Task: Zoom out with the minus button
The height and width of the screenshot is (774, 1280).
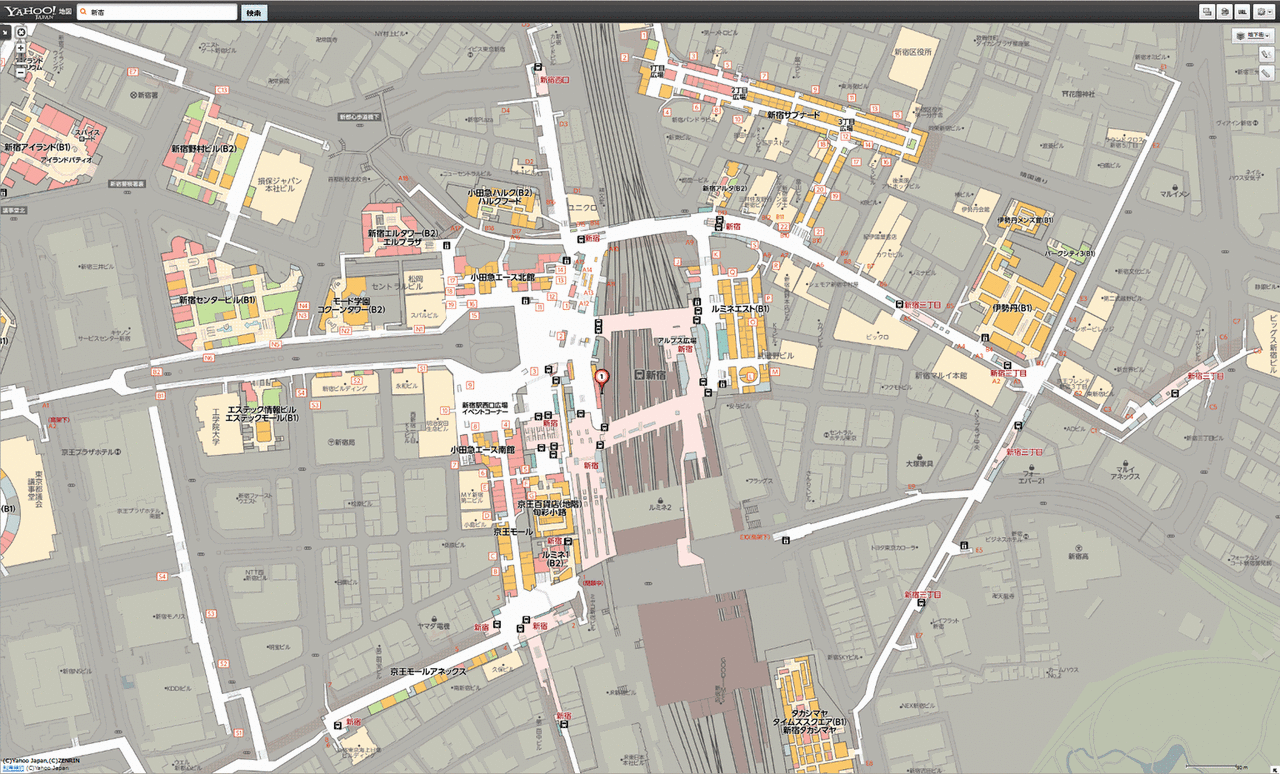Action: tap(21, 72)
